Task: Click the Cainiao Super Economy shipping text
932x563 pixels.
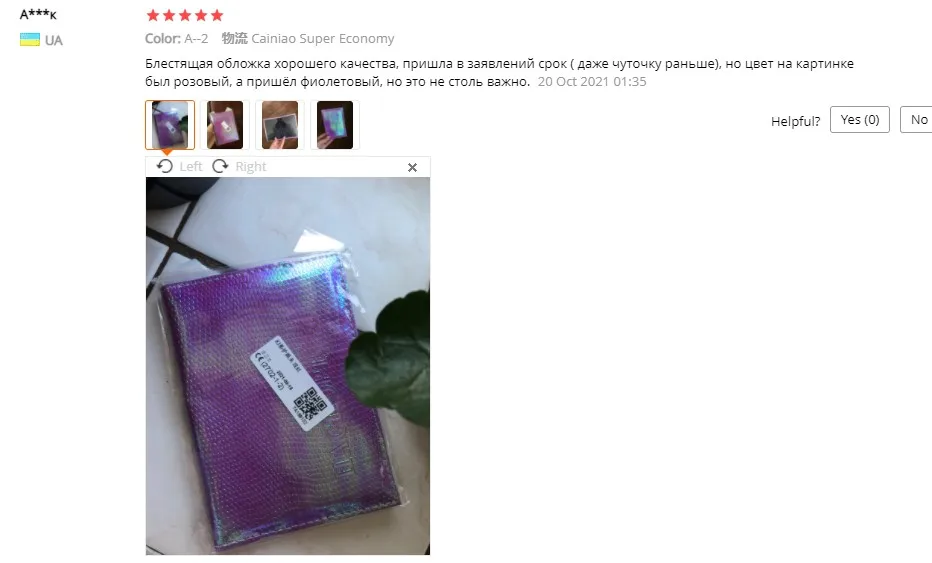Action: 323,39
